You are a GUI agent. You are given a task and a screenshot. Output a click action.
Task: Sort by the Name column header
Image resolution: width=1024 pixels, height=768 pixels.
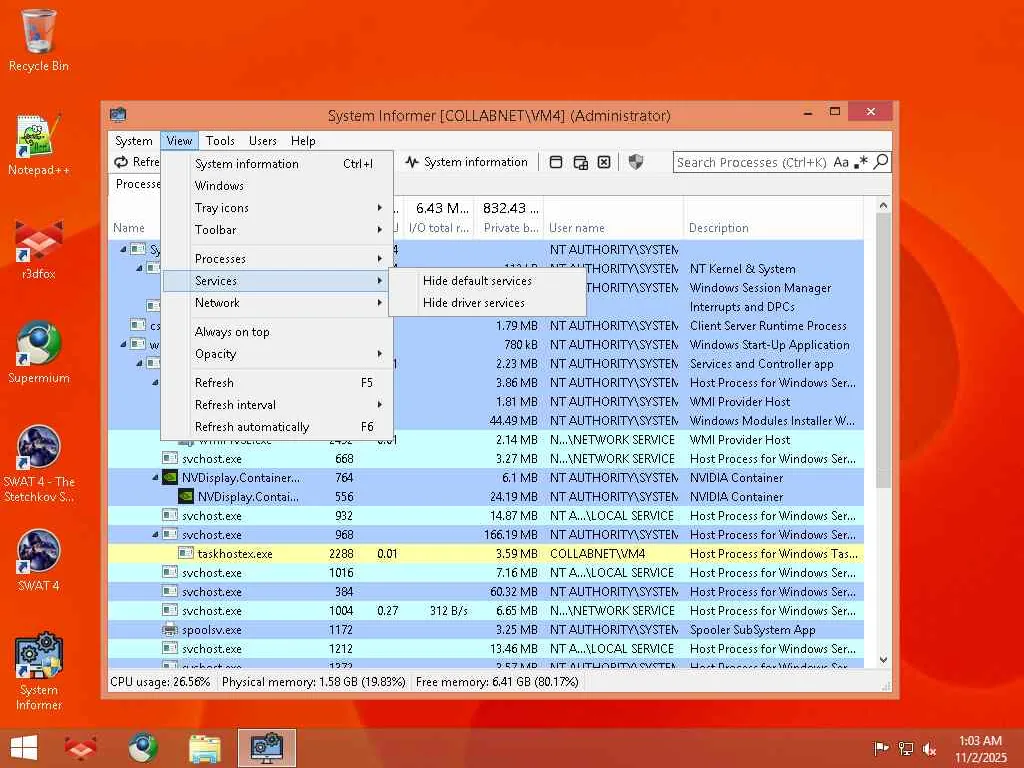click(135, 218)
